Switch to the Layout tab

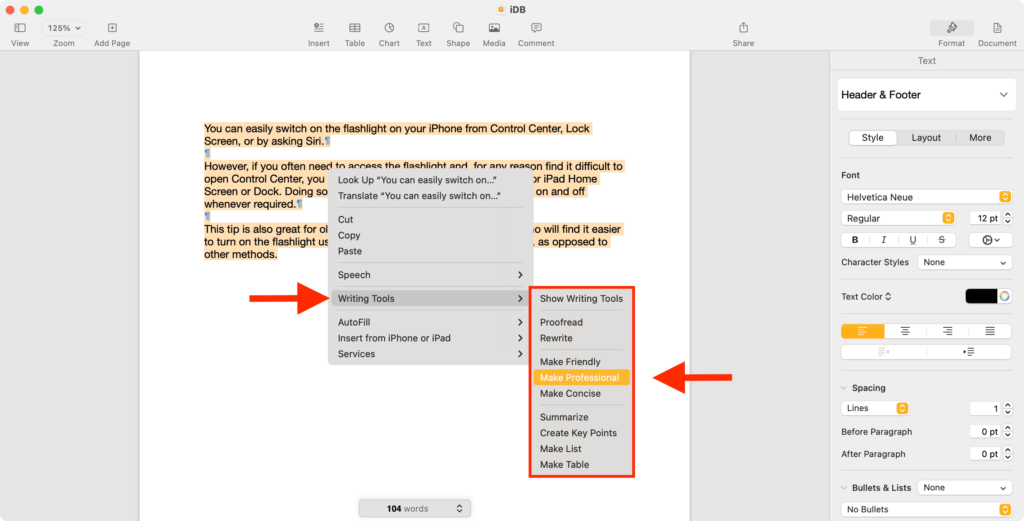point(926,138)
